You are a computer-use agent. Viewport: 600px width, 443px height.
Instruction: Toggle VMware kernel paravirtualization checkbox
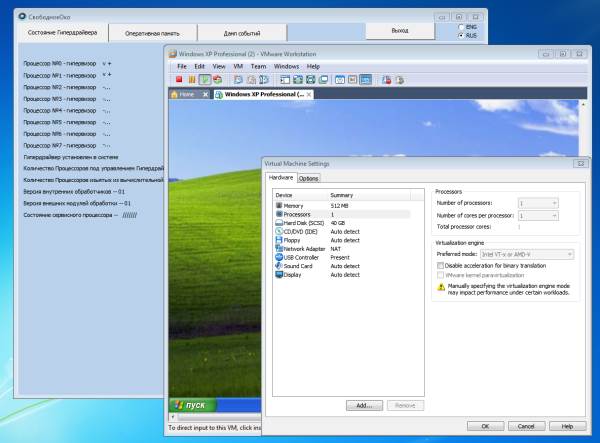tap(440, 275)
